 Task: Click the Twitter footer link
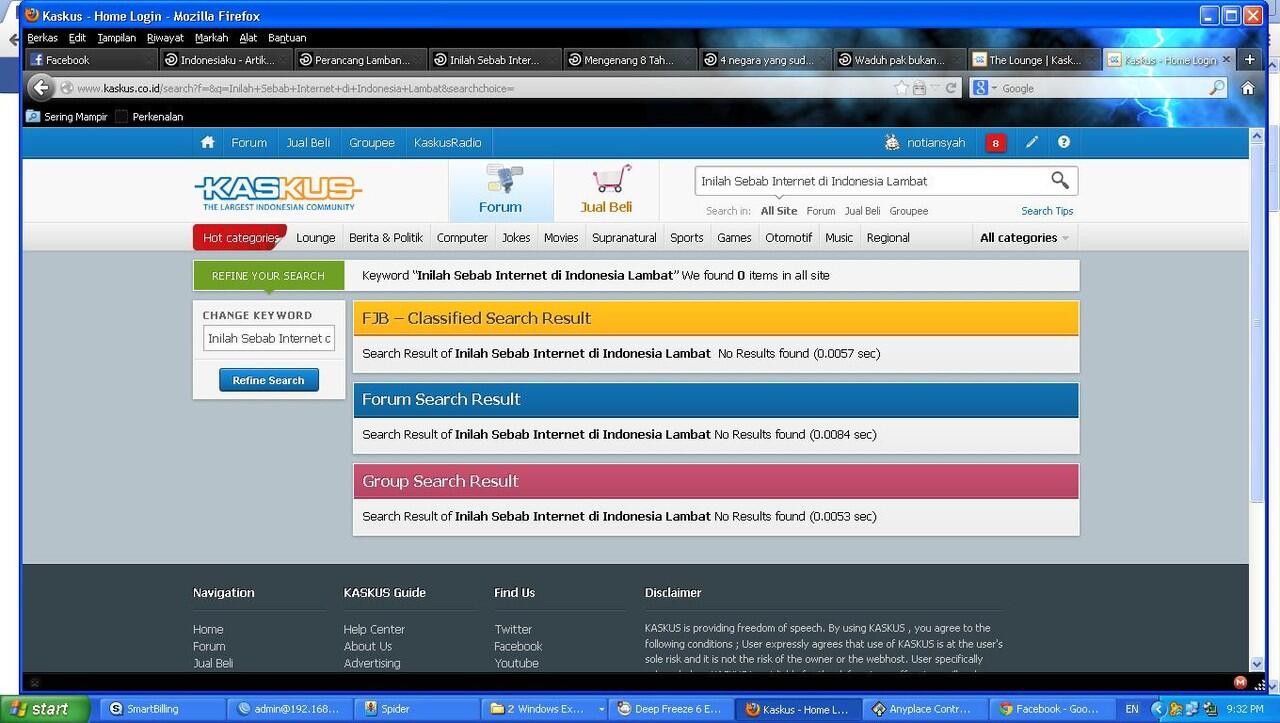point(513,630)
